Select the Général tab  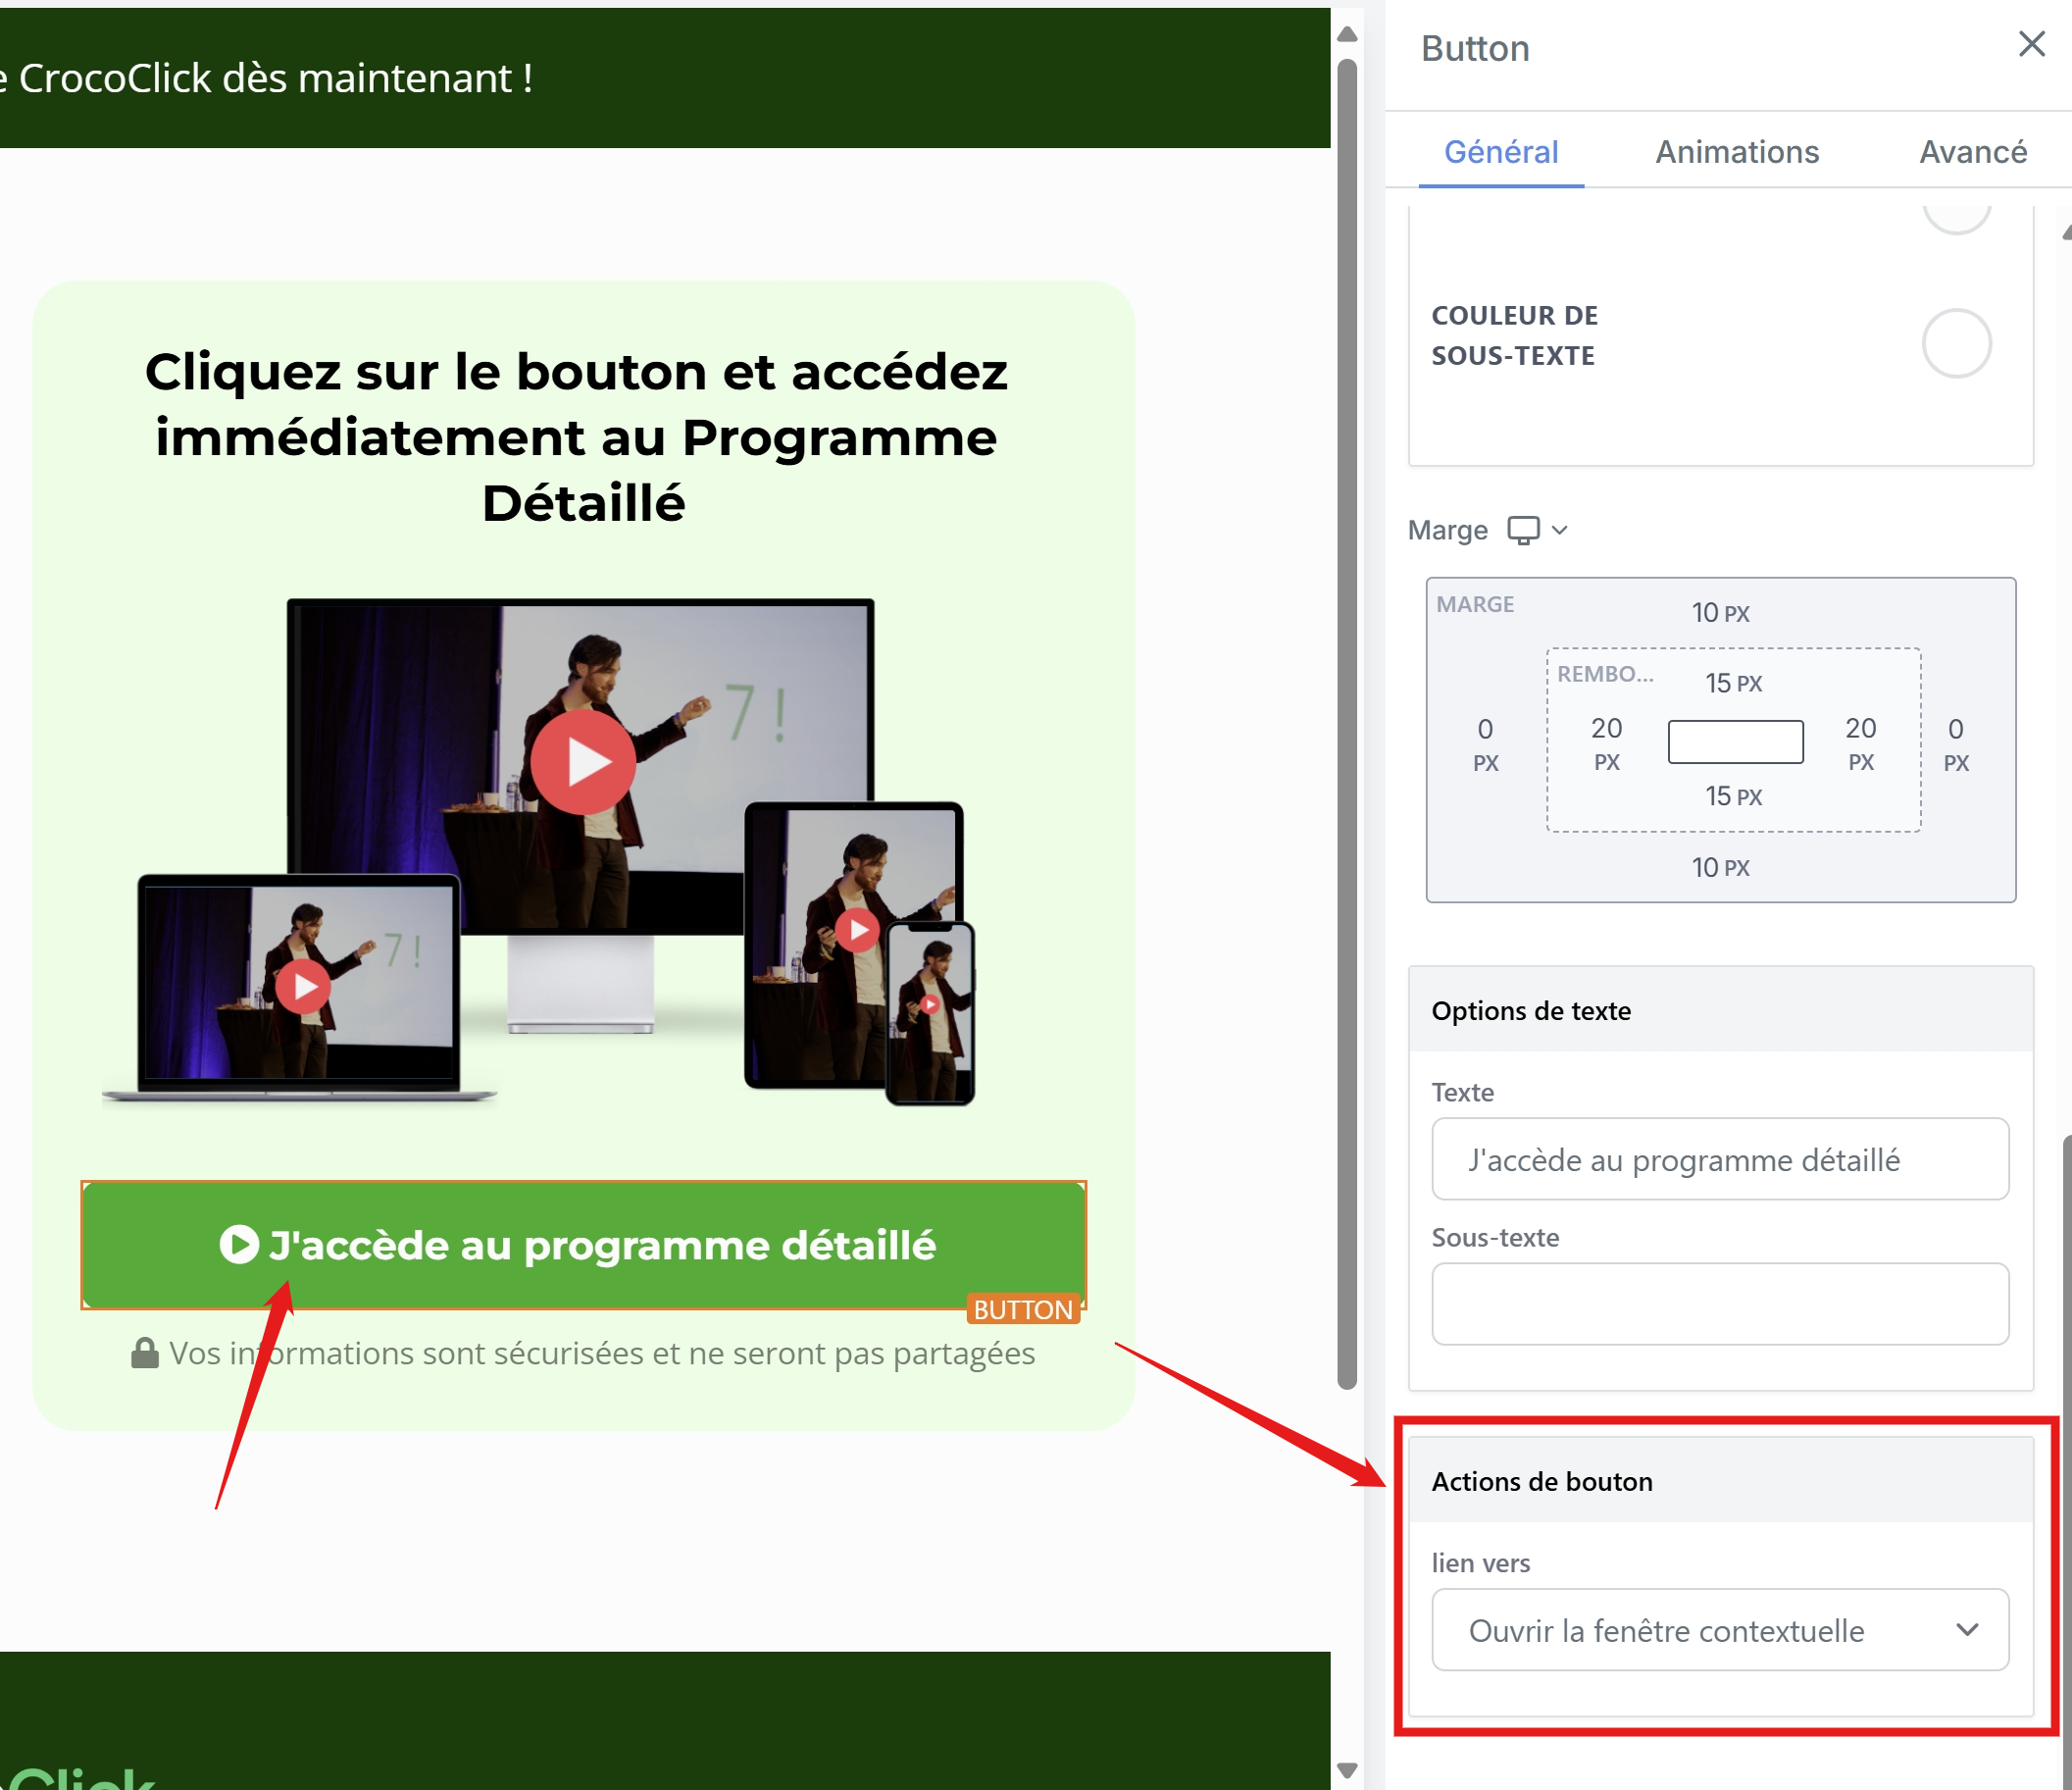coord(1500,152)
